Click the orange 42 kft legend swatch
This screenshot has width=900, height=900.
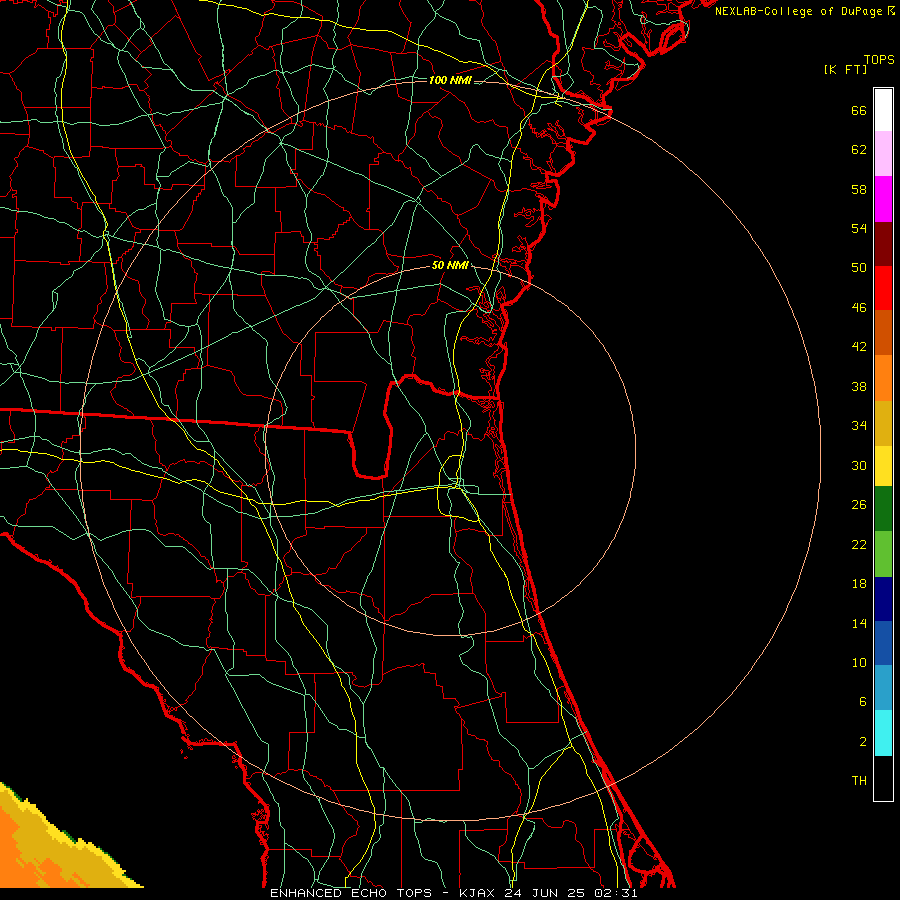(883, 378)
